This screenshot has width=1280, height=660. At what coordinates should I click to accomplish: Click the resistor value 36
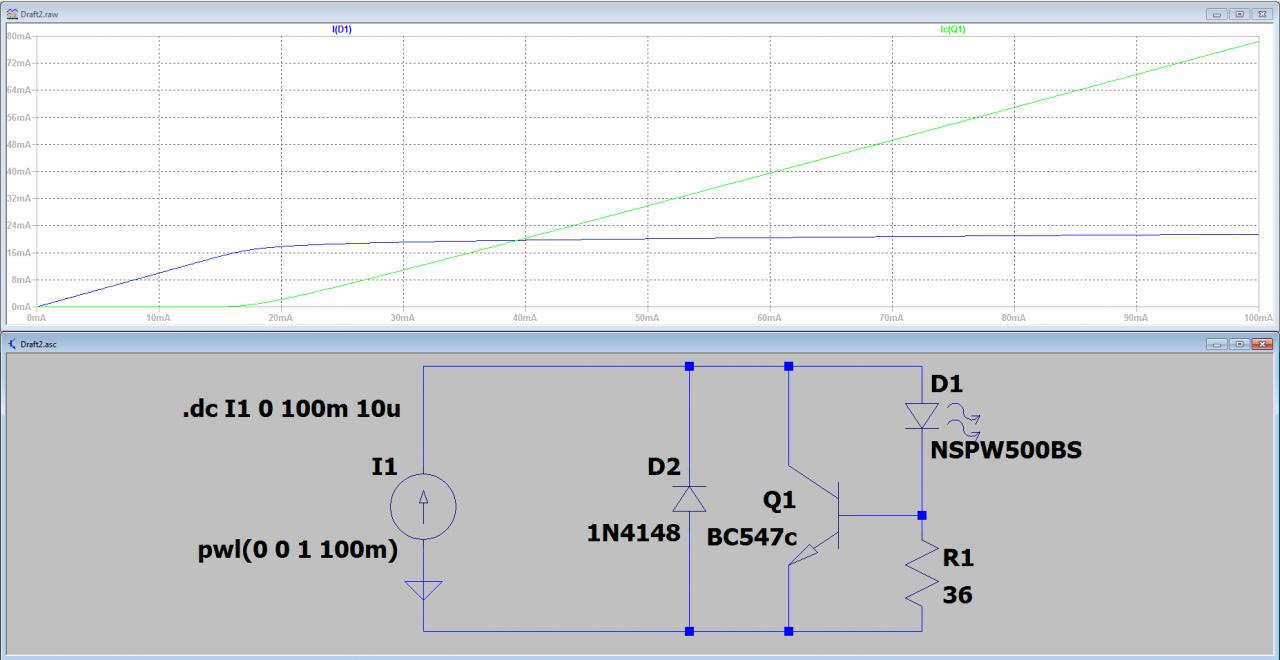click(x=957, y=595)
